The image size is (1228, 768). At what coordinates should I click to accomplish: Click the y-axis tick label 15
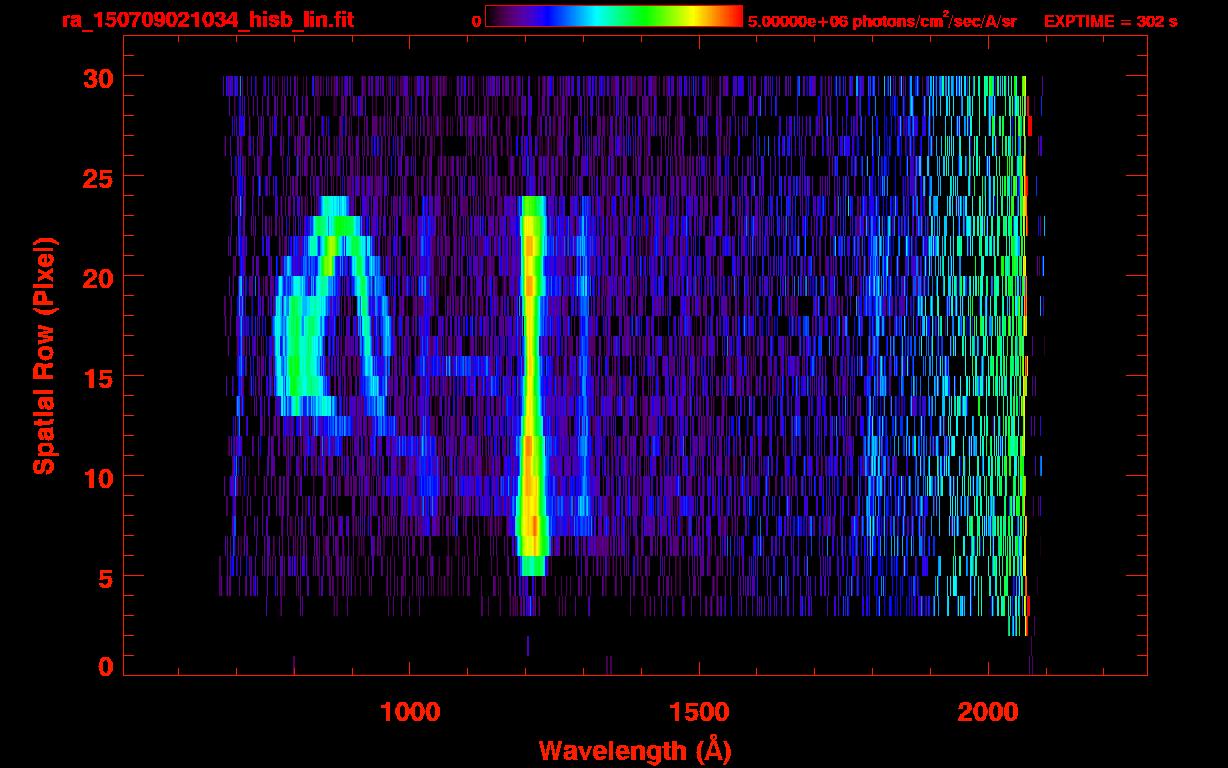[98, 377]
